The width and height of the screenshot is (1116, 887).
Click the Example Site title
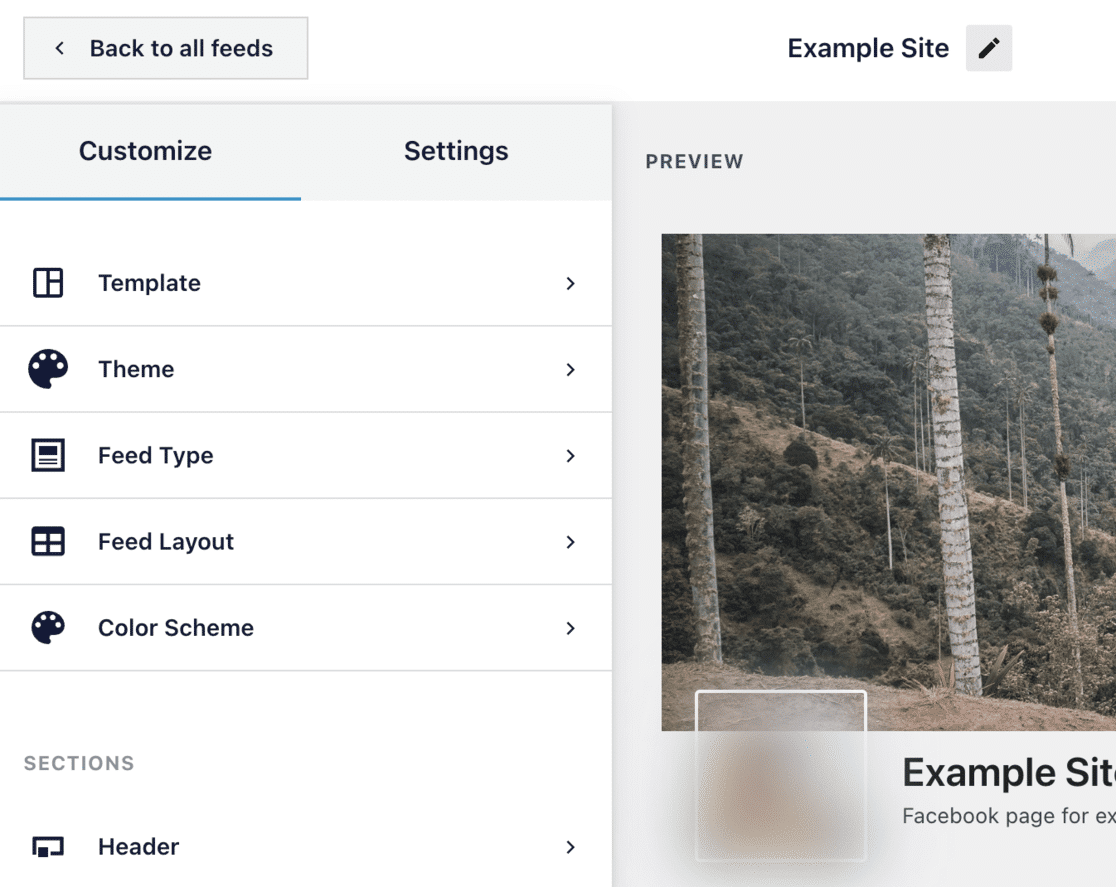(868, 47)
